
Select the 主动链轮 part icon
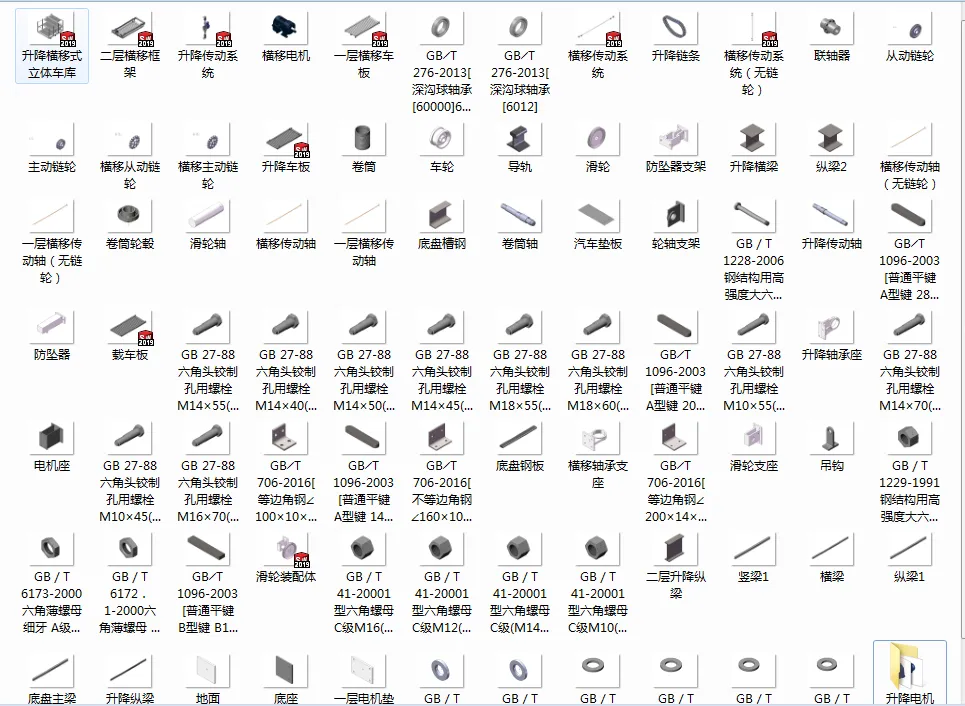click(52, 140)
